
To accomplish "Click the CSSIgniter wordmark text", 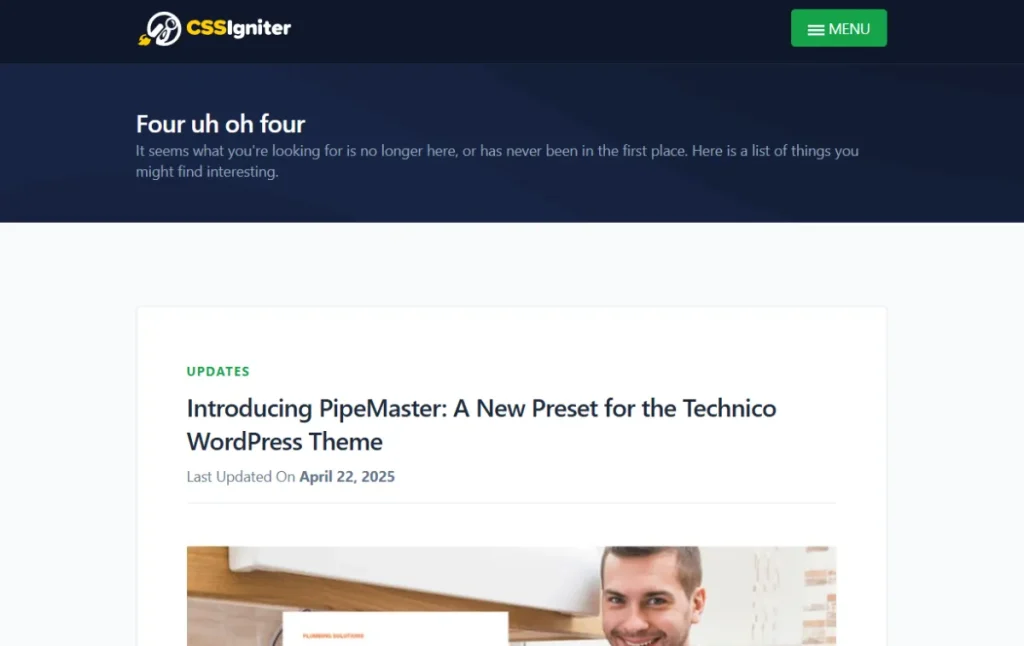I will pos(238,28).
